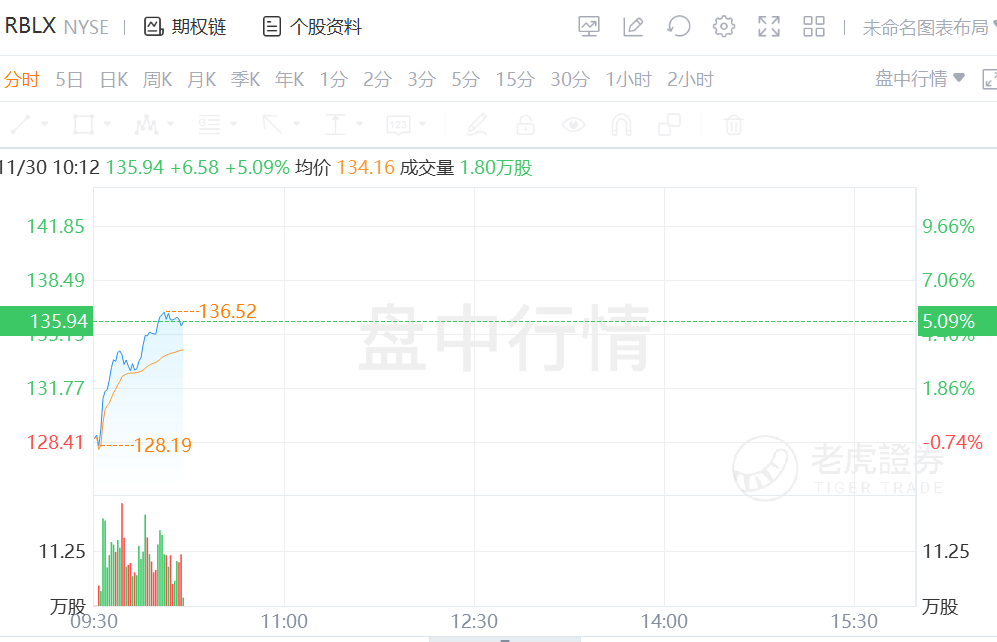The image size is (997, 642).
Task: Select the 15分 interval tab
Action: tap(515, 79)
